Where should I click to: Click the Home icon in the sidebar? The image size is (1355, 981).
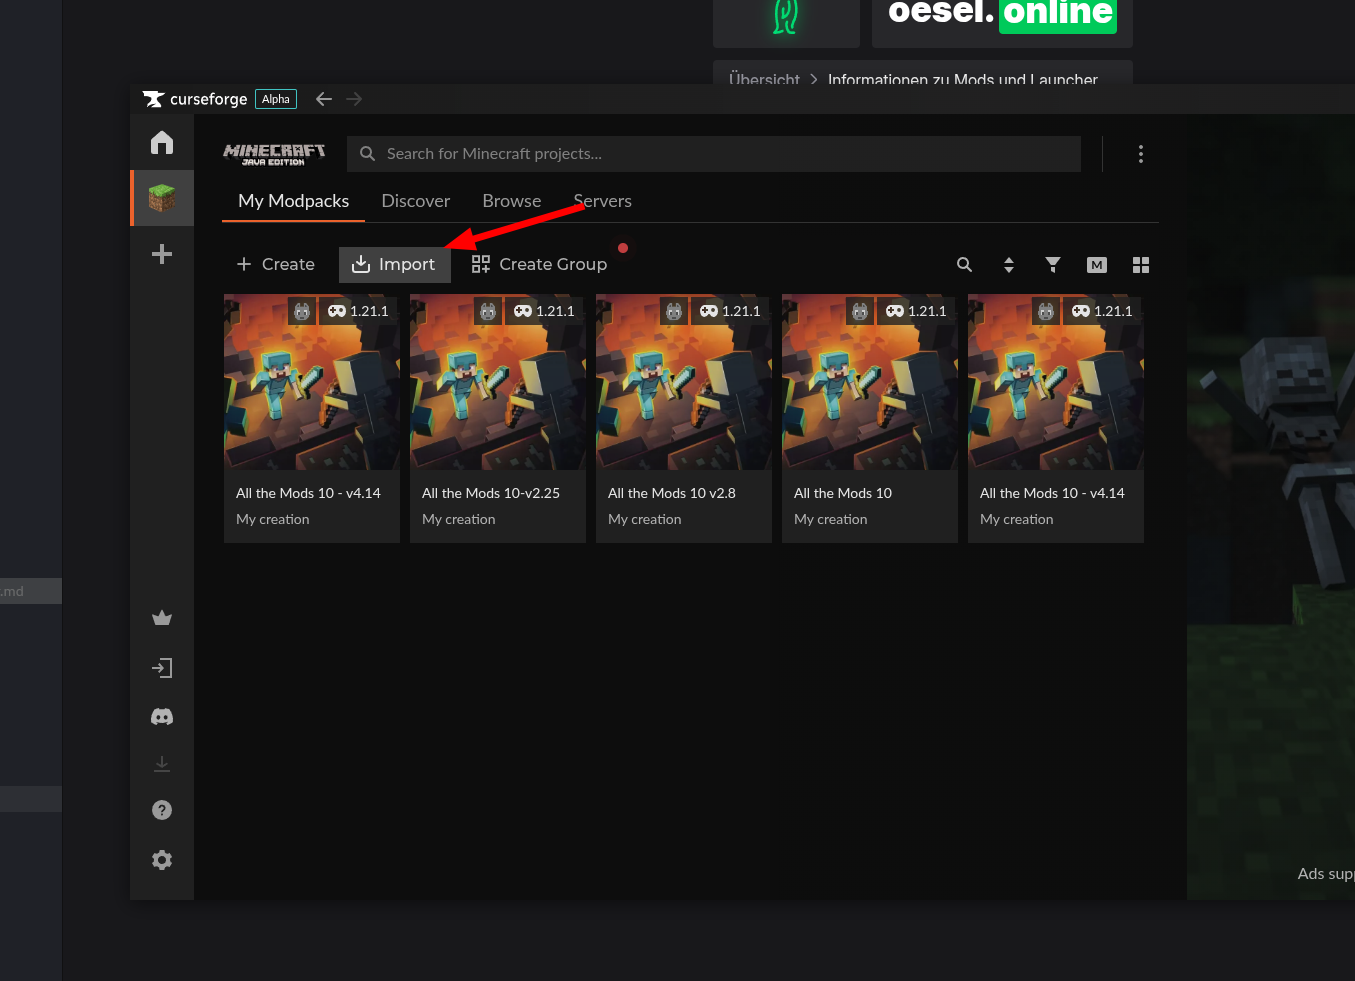(161, 142)
